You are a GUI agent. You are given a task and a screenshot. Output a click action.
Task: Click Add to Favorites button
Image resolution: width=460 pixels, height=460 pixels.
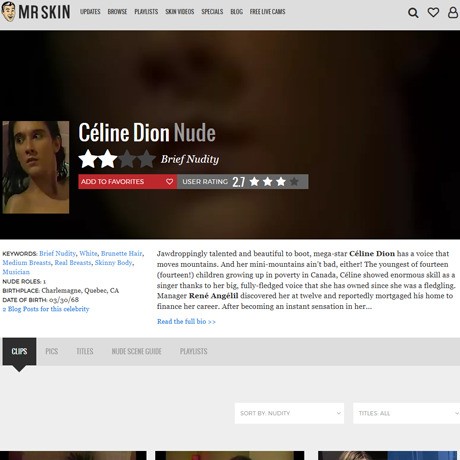(x=128, y=182)
